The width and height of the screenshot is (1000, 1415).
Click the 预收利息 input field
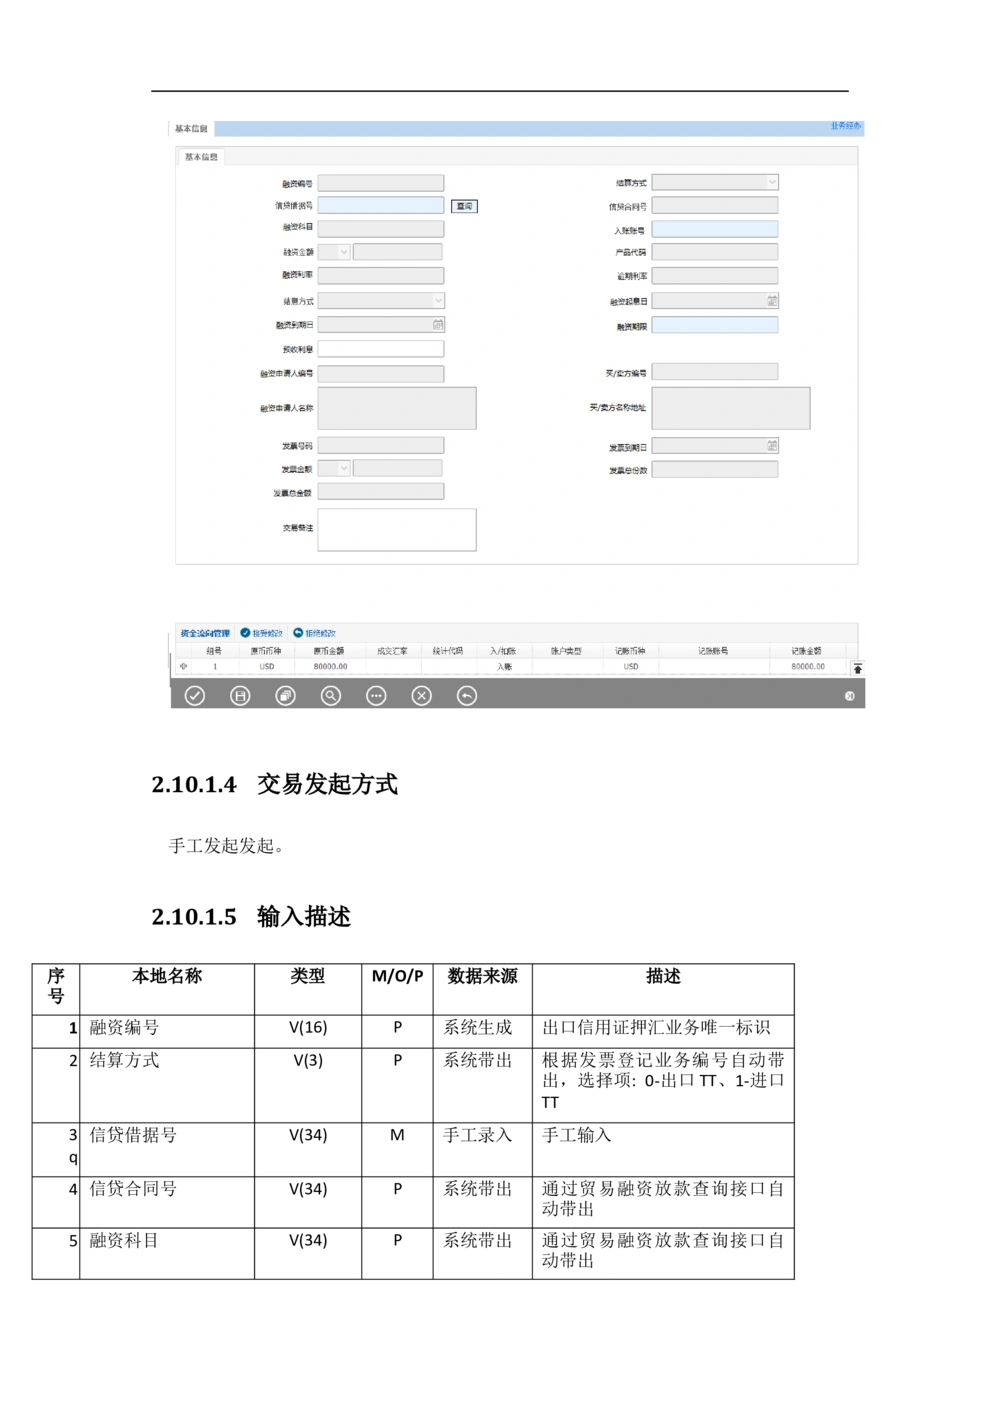(x=380, y=349)
